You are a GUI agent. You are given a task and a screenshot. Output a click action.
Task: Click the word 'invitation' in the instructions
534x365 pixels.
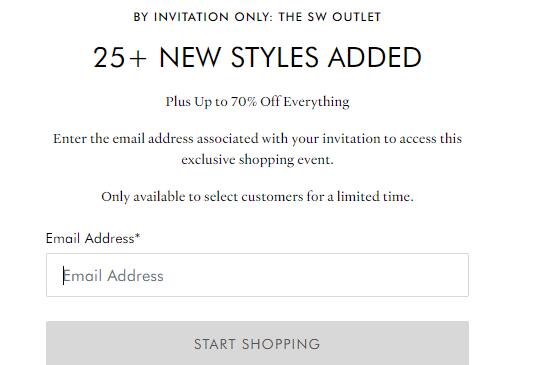coord(351,139)
